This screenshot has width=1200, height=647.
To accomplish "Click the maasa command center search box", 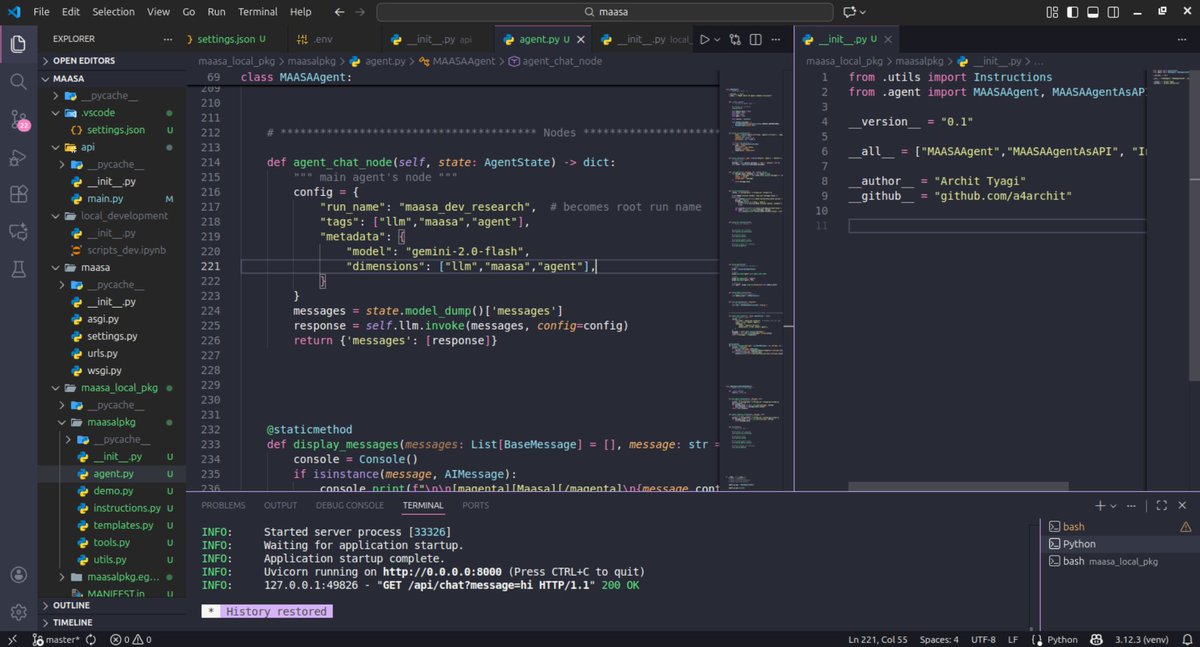I will (x=605, y=12).
